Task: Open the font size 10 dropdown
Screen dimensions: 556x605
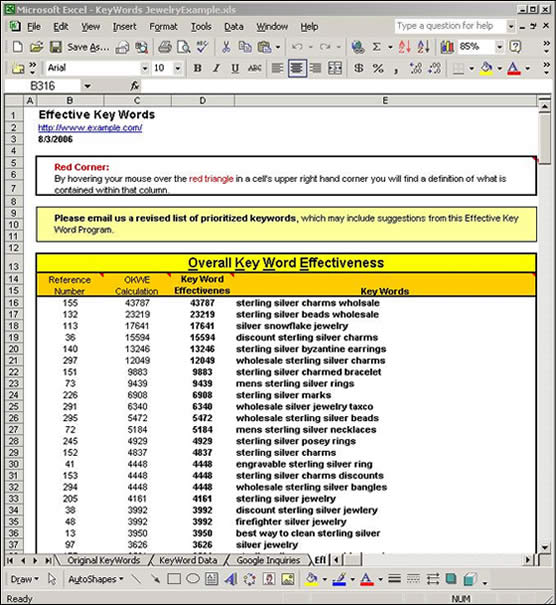Action: (x=177, y=69)
